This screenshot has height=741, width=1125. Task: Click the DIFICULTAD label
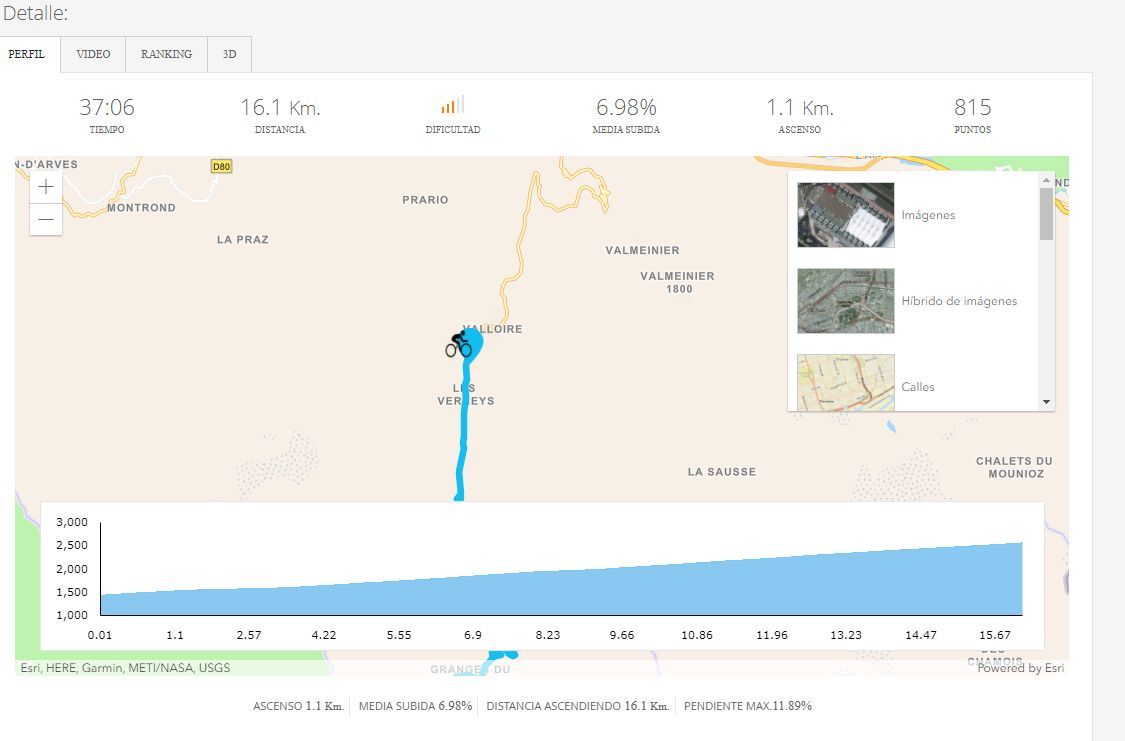click(x=453, y=130)
